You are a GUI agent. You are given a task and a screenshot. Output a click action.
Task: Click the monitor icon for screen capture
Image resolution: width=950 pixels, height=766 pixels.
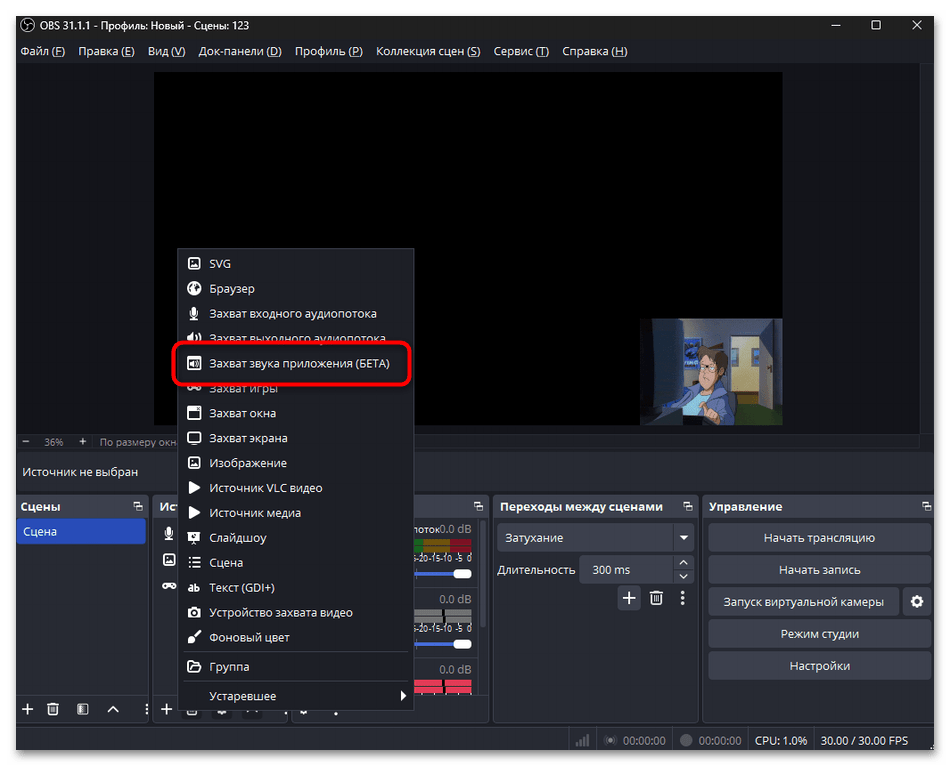(194, 438)
